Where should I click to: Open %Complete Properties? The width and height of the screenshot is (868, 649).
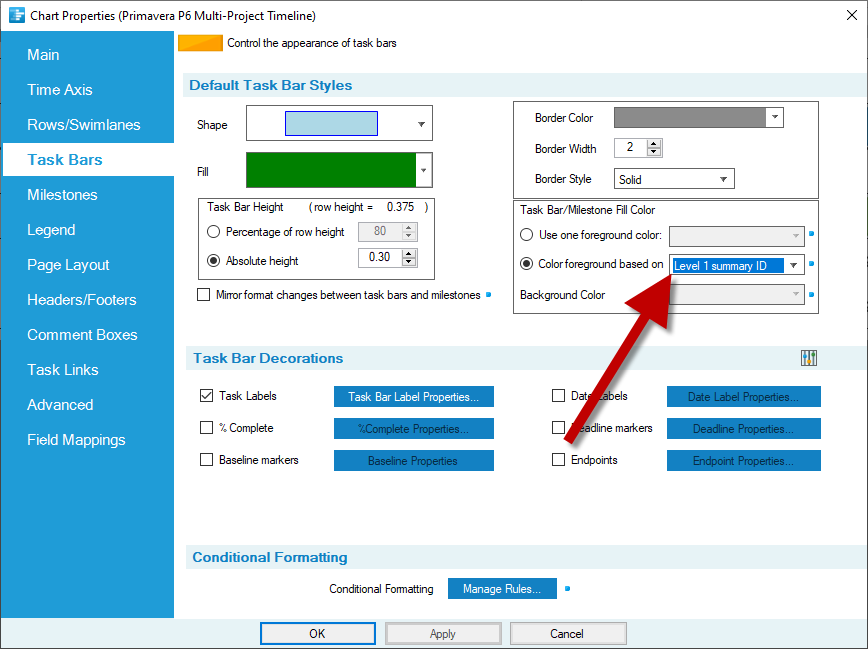click(414, 429)
